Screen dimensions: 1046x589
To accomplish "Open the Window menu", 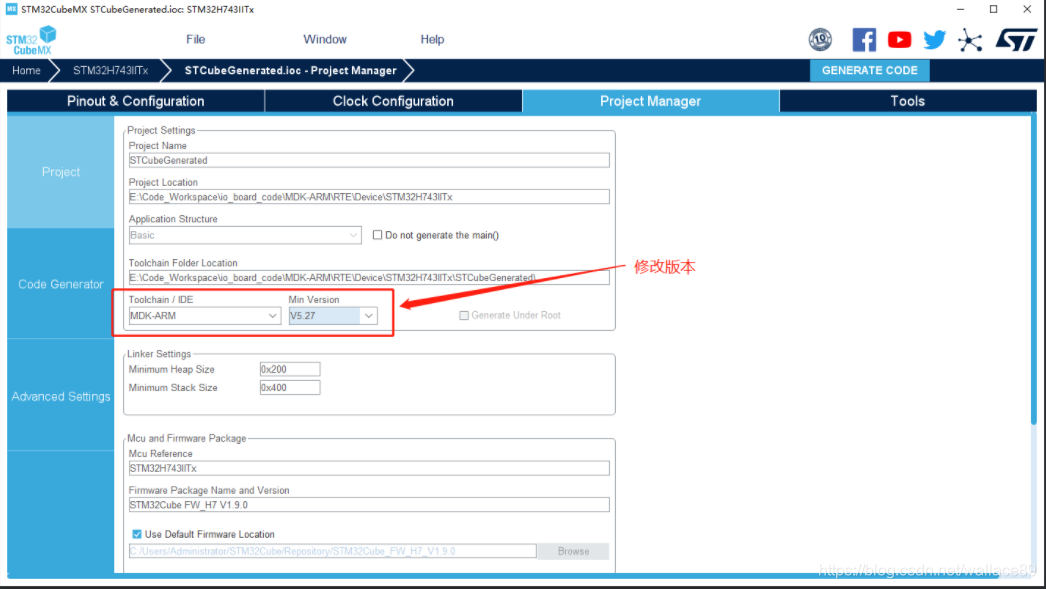I will [324, 39].
